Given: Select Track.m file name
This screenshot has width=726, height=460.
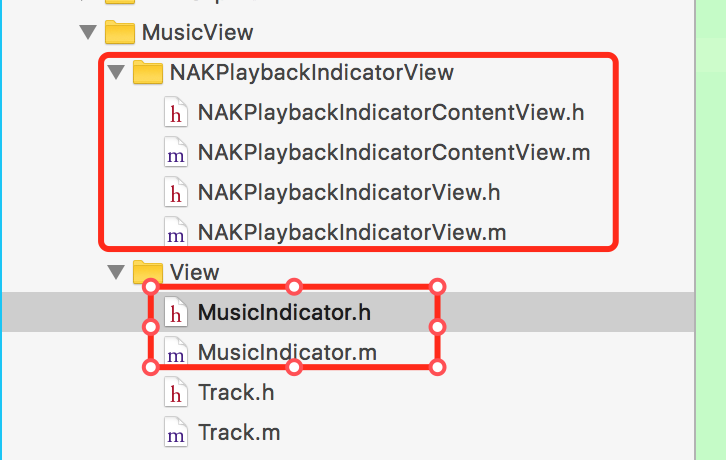Looking at the screenshot, I should pyautogui.click(x=239, y=433).
